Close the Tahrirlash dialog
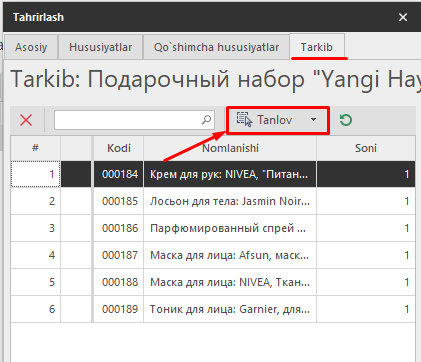421x362 pixels. 403,17
